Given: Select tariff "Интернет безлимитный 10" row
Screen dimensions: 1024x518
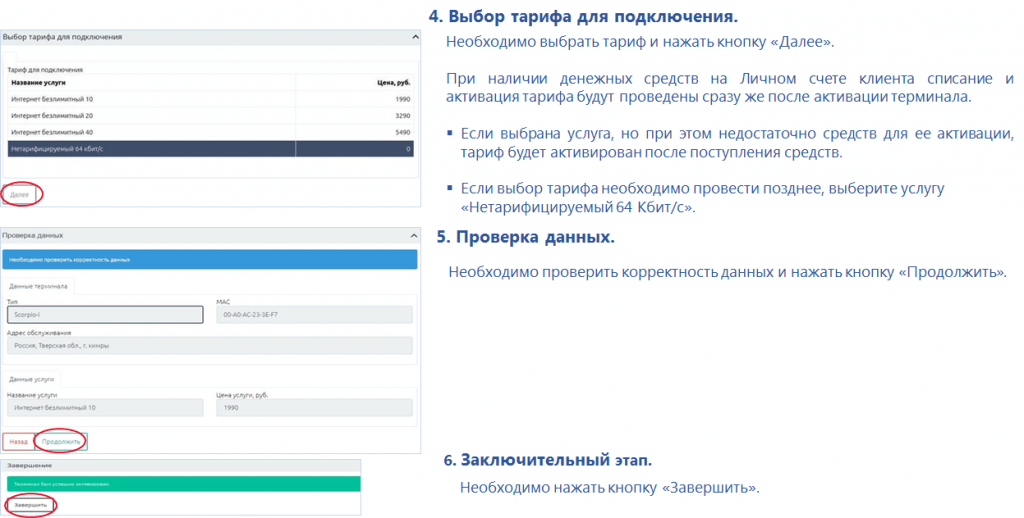Looking at the screenshot, I should (208, 100).
